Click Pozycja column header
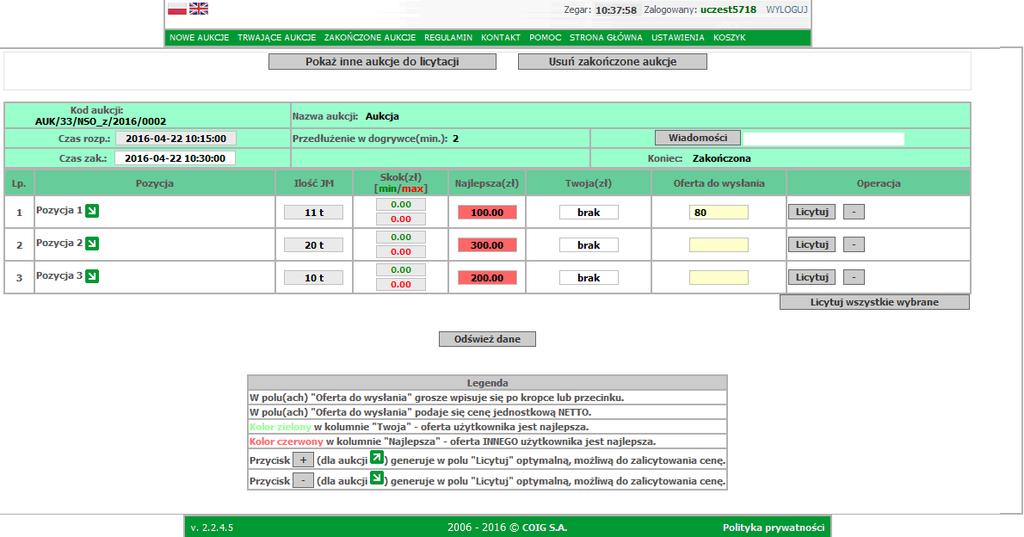Screen dimensions: 1024x537 [x=155, y=184]
